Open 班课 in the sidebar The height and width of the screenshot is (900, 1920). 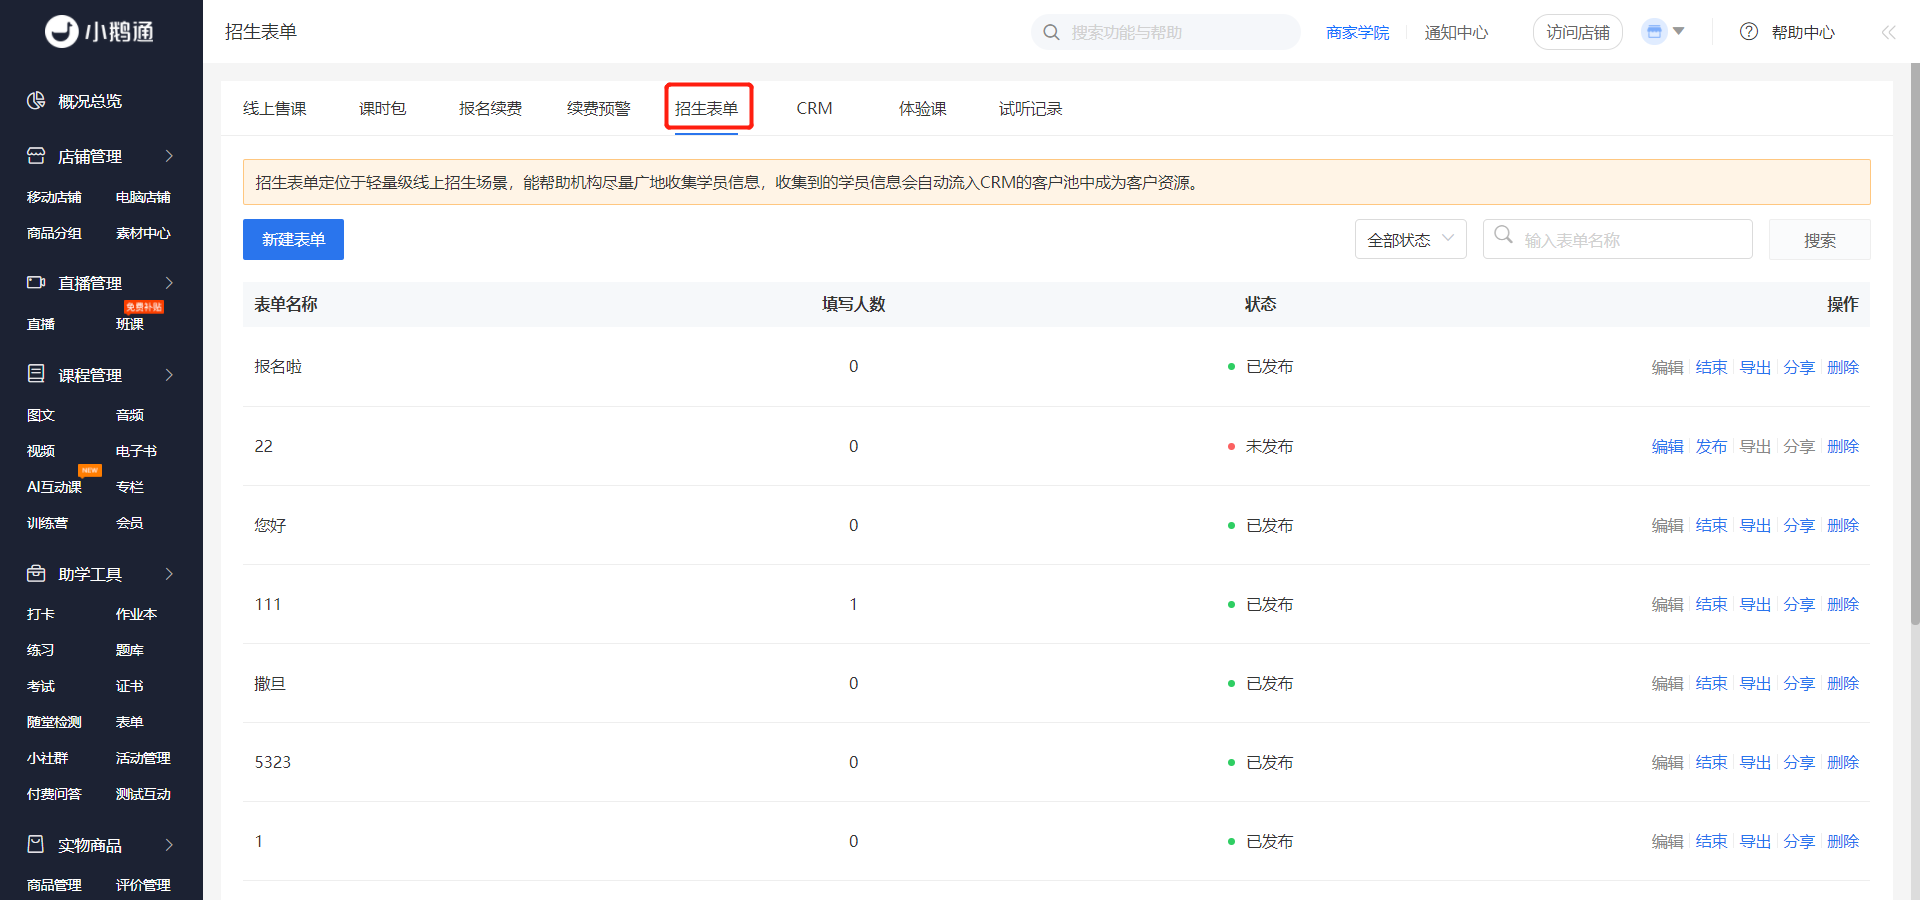pos(130,324)
